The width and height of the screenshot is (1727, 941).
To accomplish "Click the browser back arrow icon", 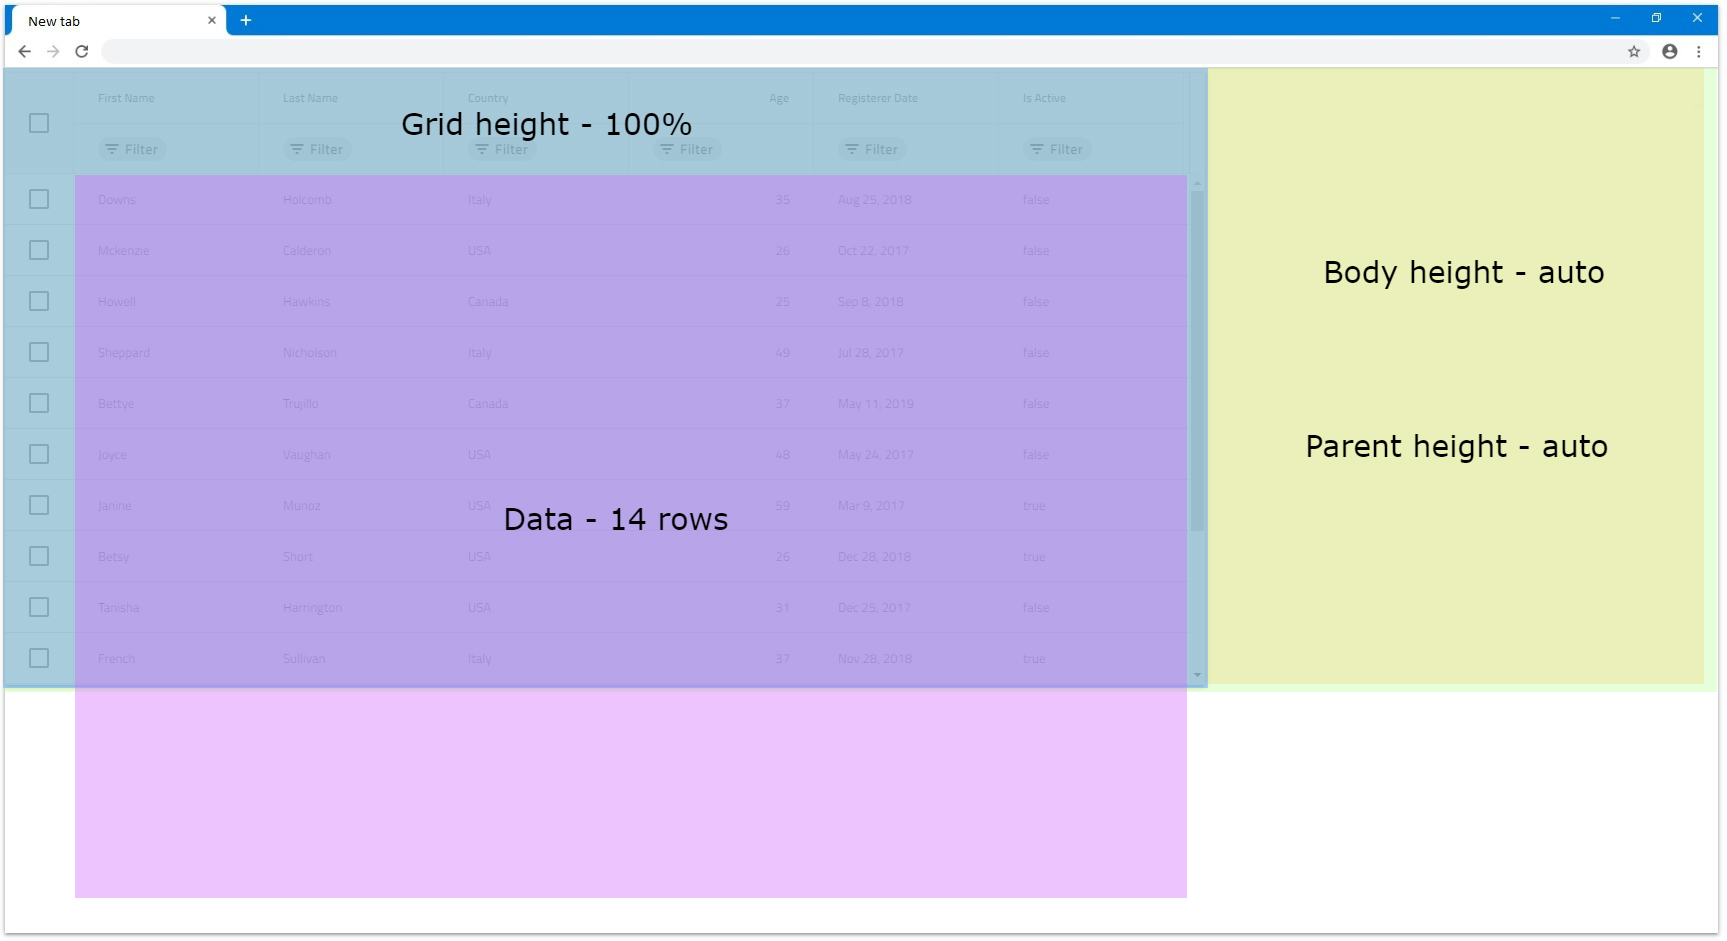I will coord(25,52).
